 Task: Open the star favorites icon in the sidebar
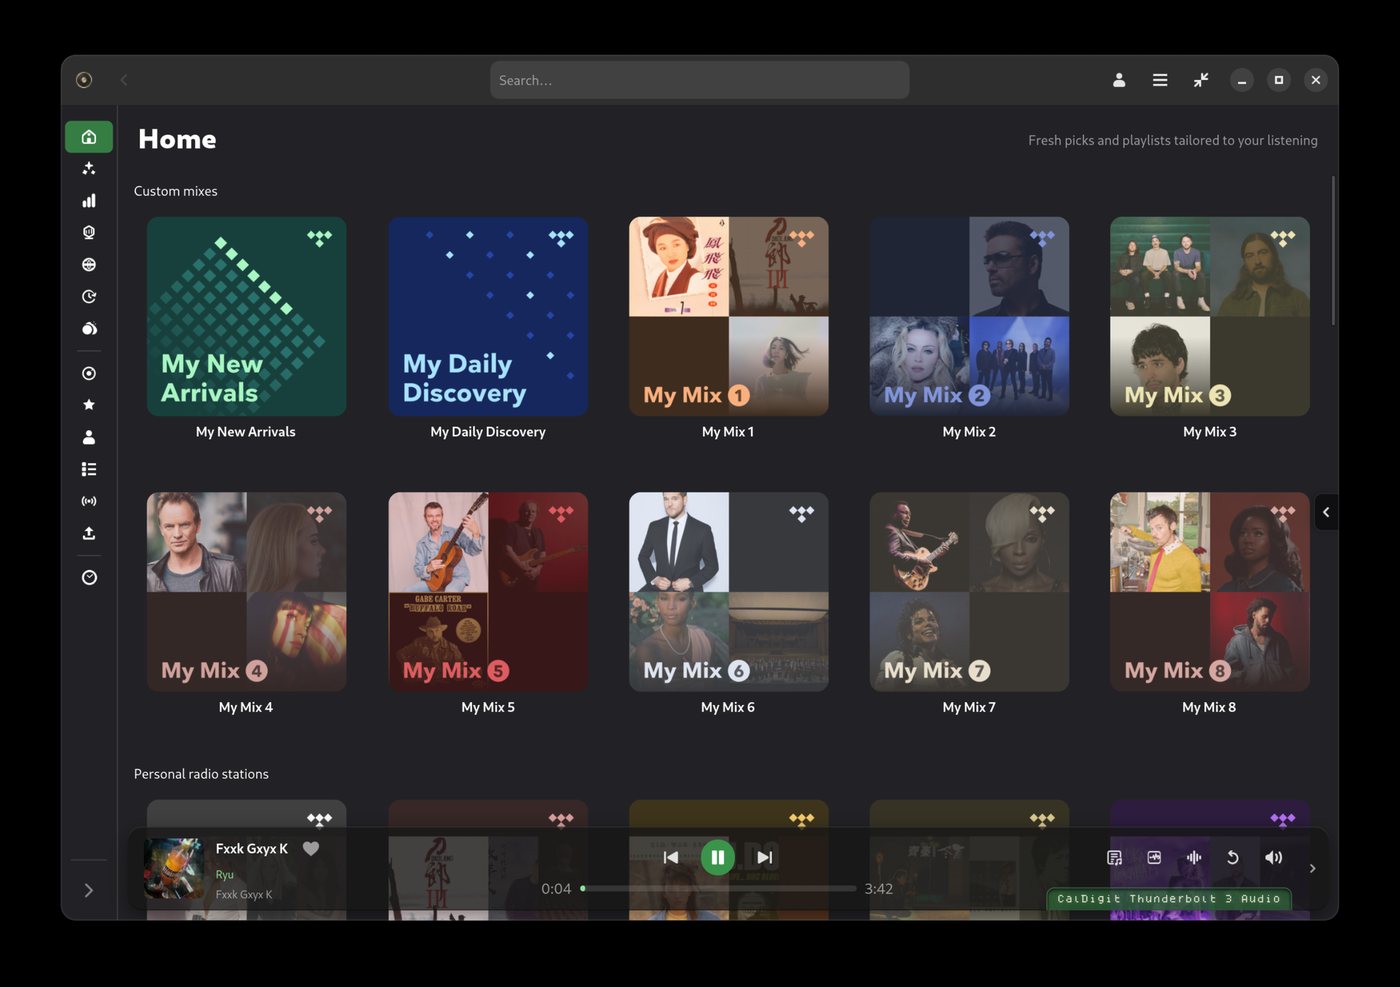coord(89,405)
